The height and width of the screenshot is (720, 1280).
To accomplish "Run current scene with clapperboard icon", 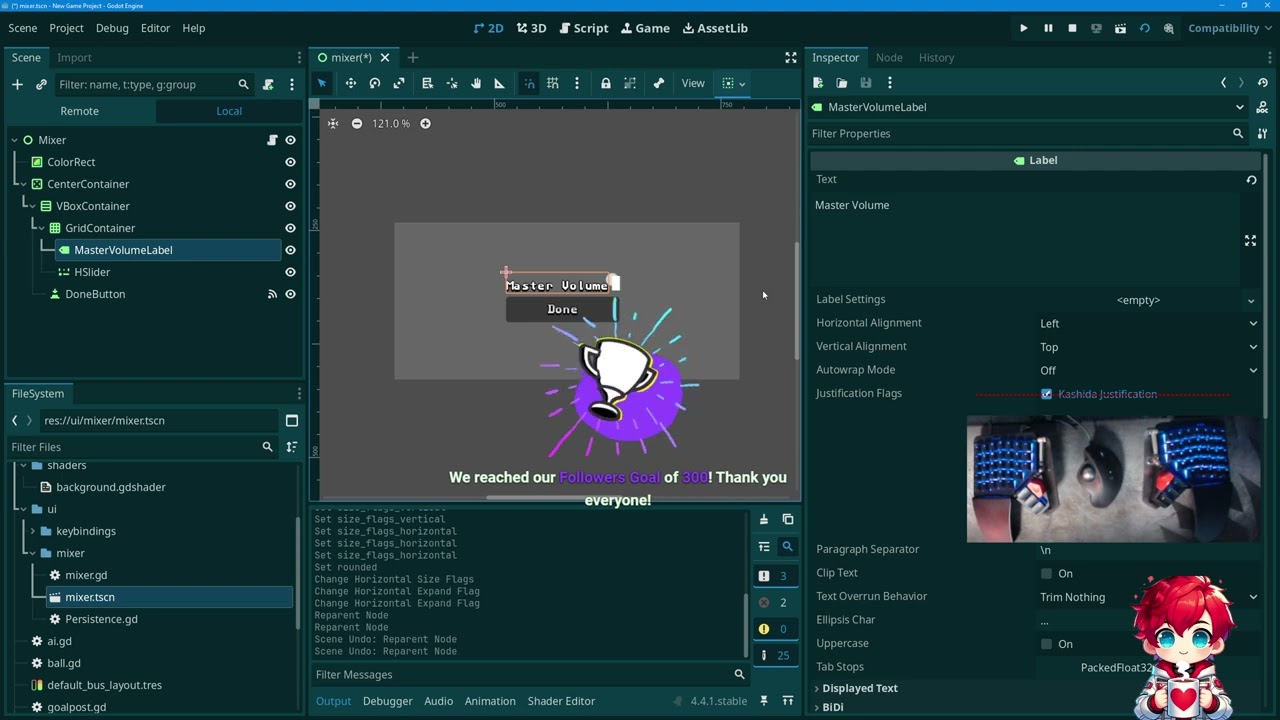I will 1120,28.
